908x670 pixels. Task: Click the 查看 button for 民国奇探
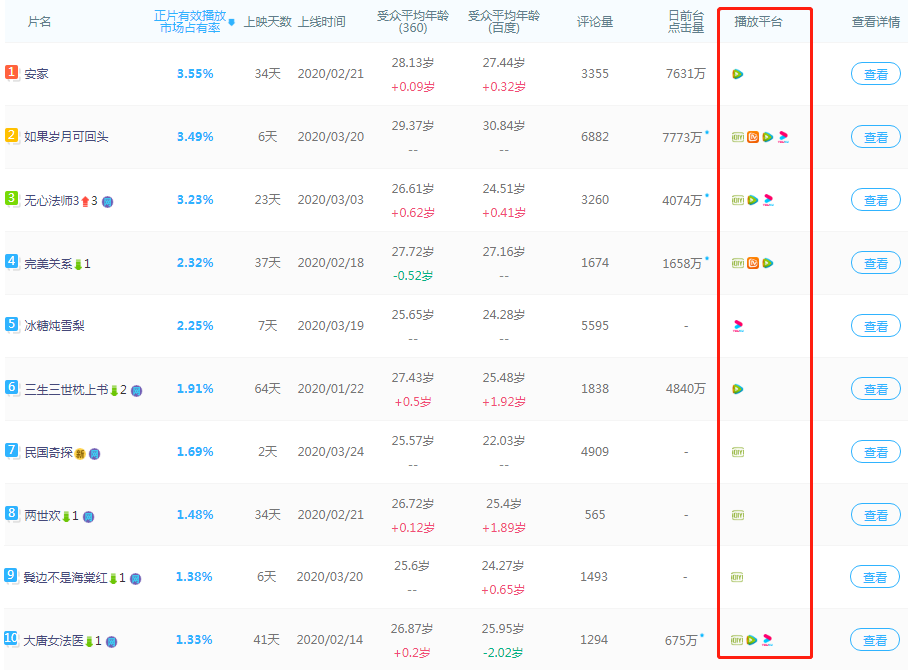click(876, 452)
